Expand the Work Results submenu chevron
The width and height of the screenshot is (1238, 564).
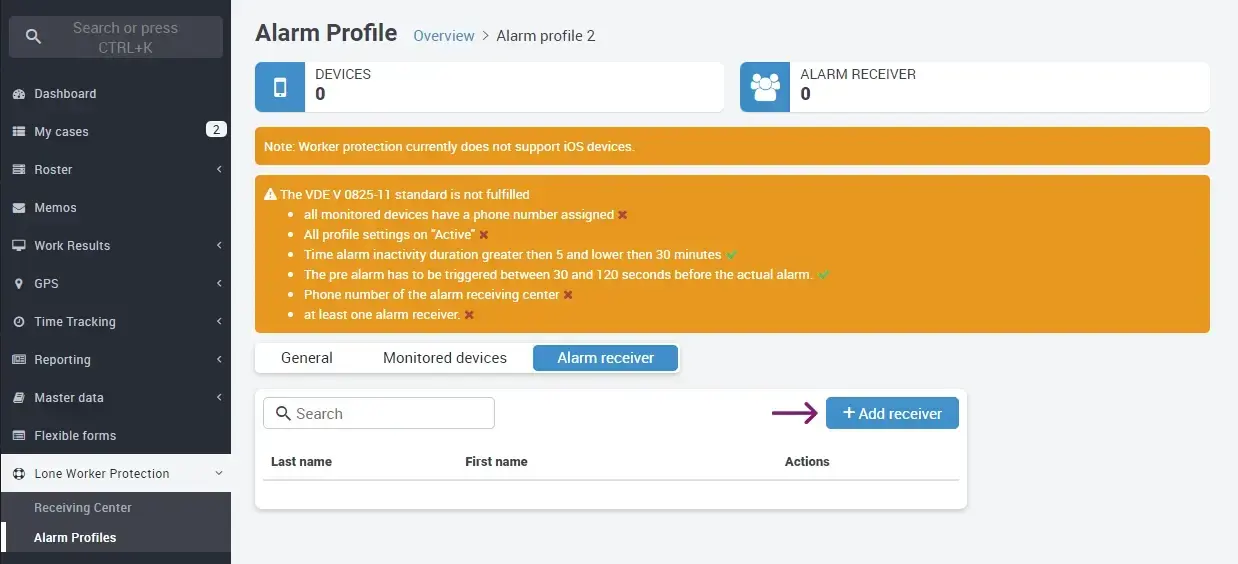(x=219, y=246)
